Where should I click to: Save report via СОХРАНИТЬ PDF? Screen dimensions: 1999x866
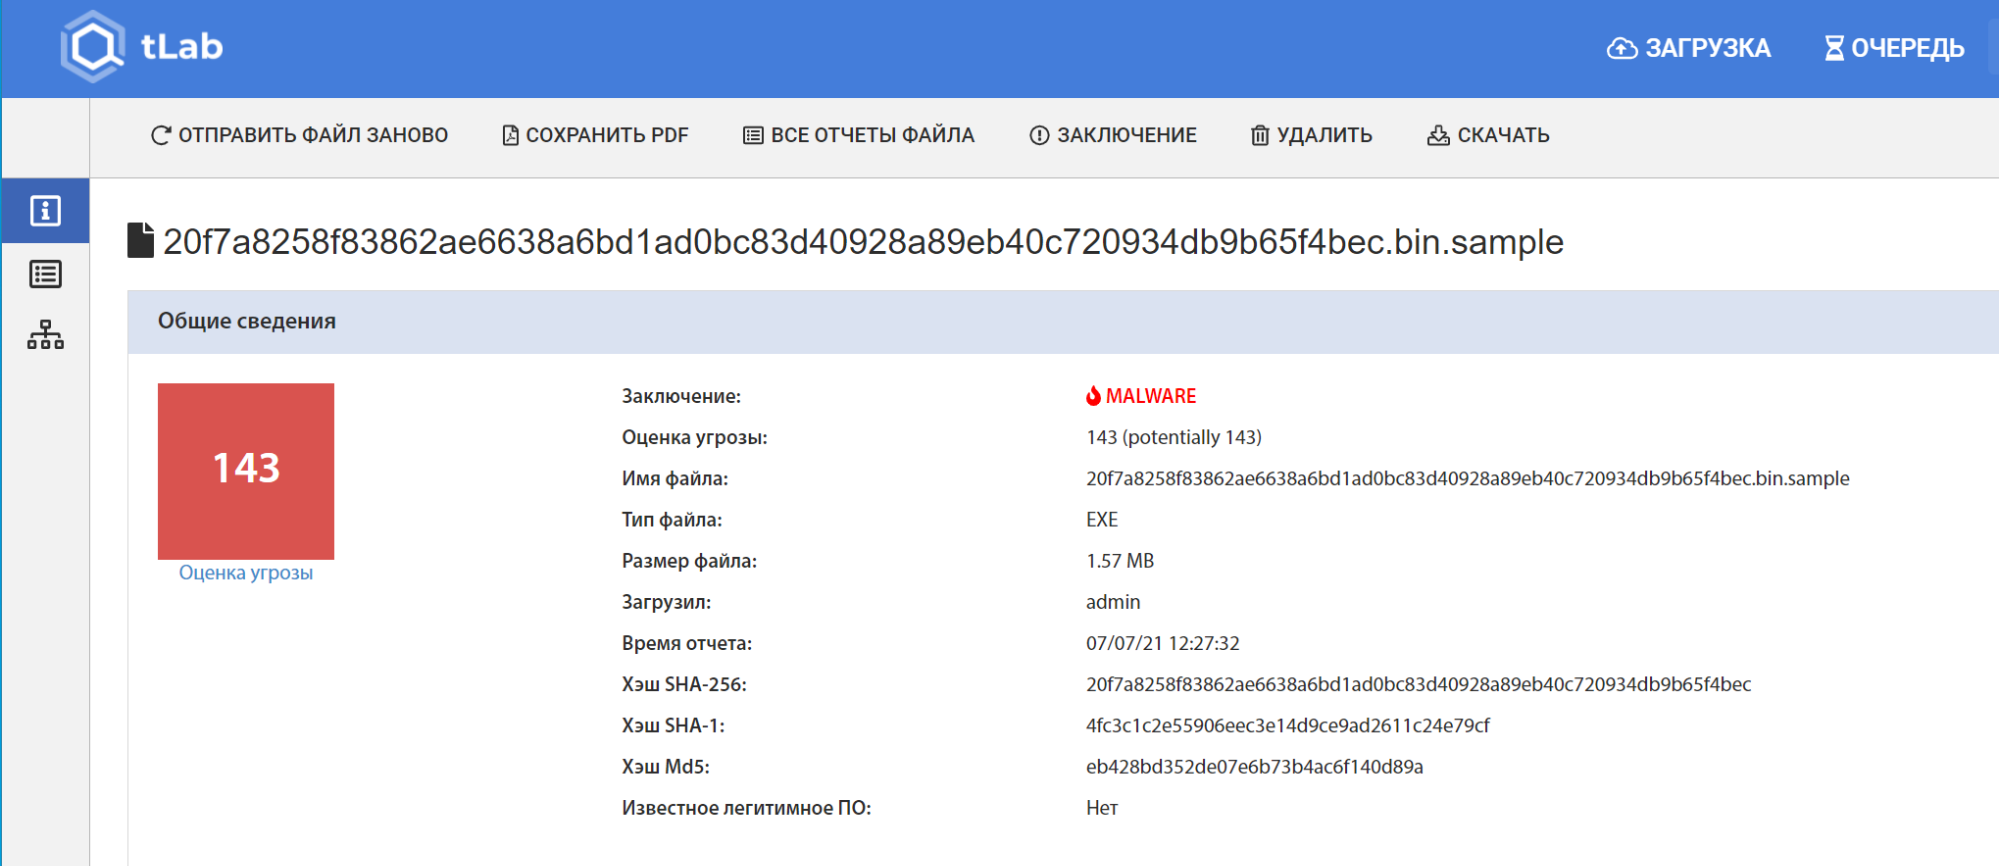(x=595, y=135)
